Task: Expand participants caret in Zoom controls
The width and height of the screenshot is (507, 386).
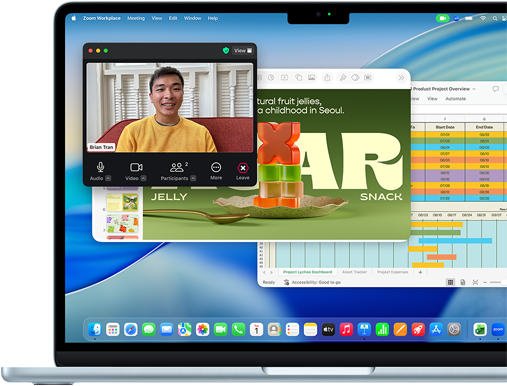Action: pyautogui.click(x=193, y=178)
